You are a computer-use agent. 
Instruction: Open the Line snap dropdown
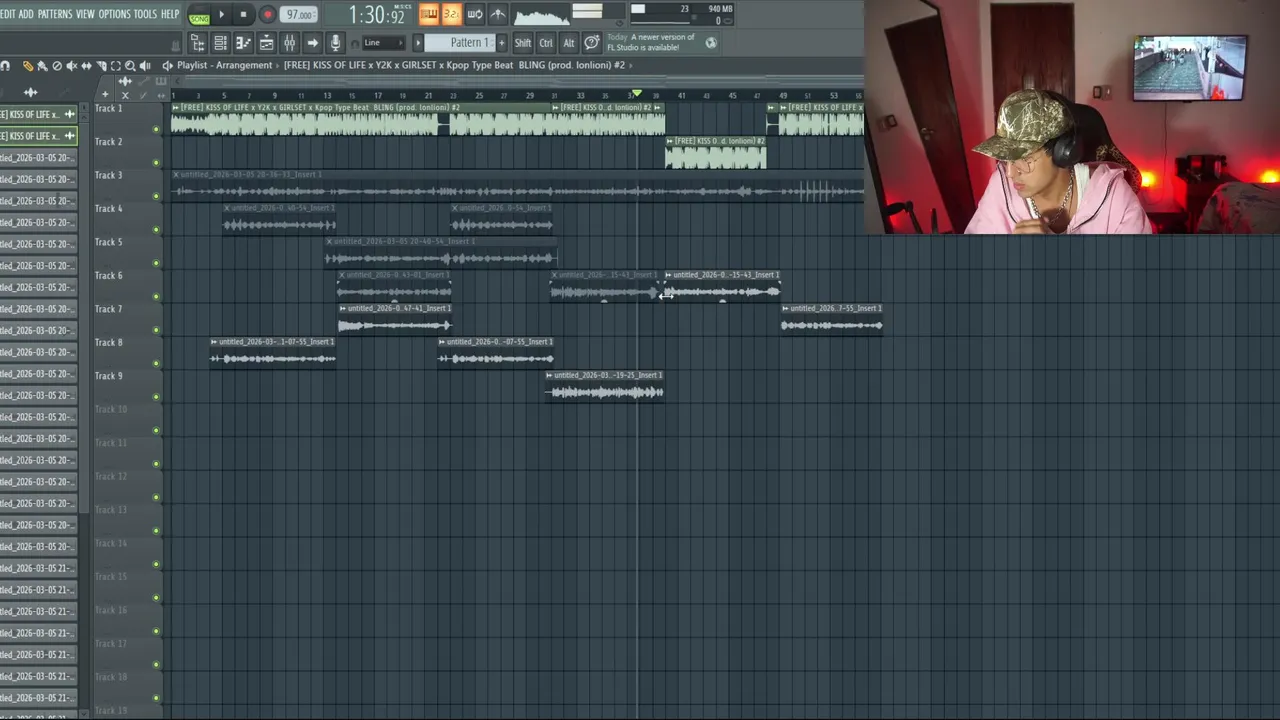[383, 43]
